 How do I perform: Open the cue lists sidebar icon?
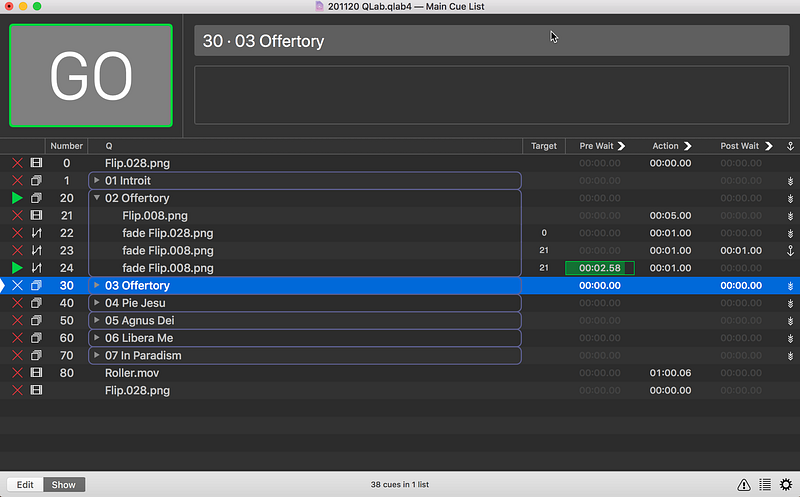coord(765,484)
